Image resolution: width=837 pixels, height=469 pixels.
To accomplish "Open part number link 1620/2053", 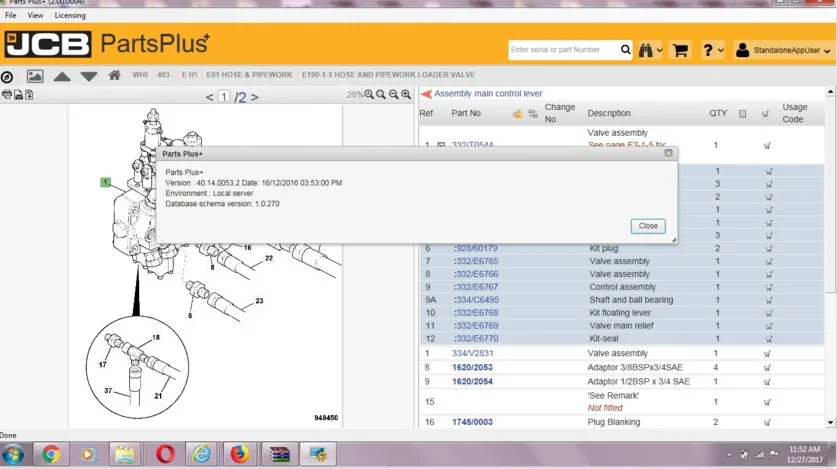I will point(474,368).
